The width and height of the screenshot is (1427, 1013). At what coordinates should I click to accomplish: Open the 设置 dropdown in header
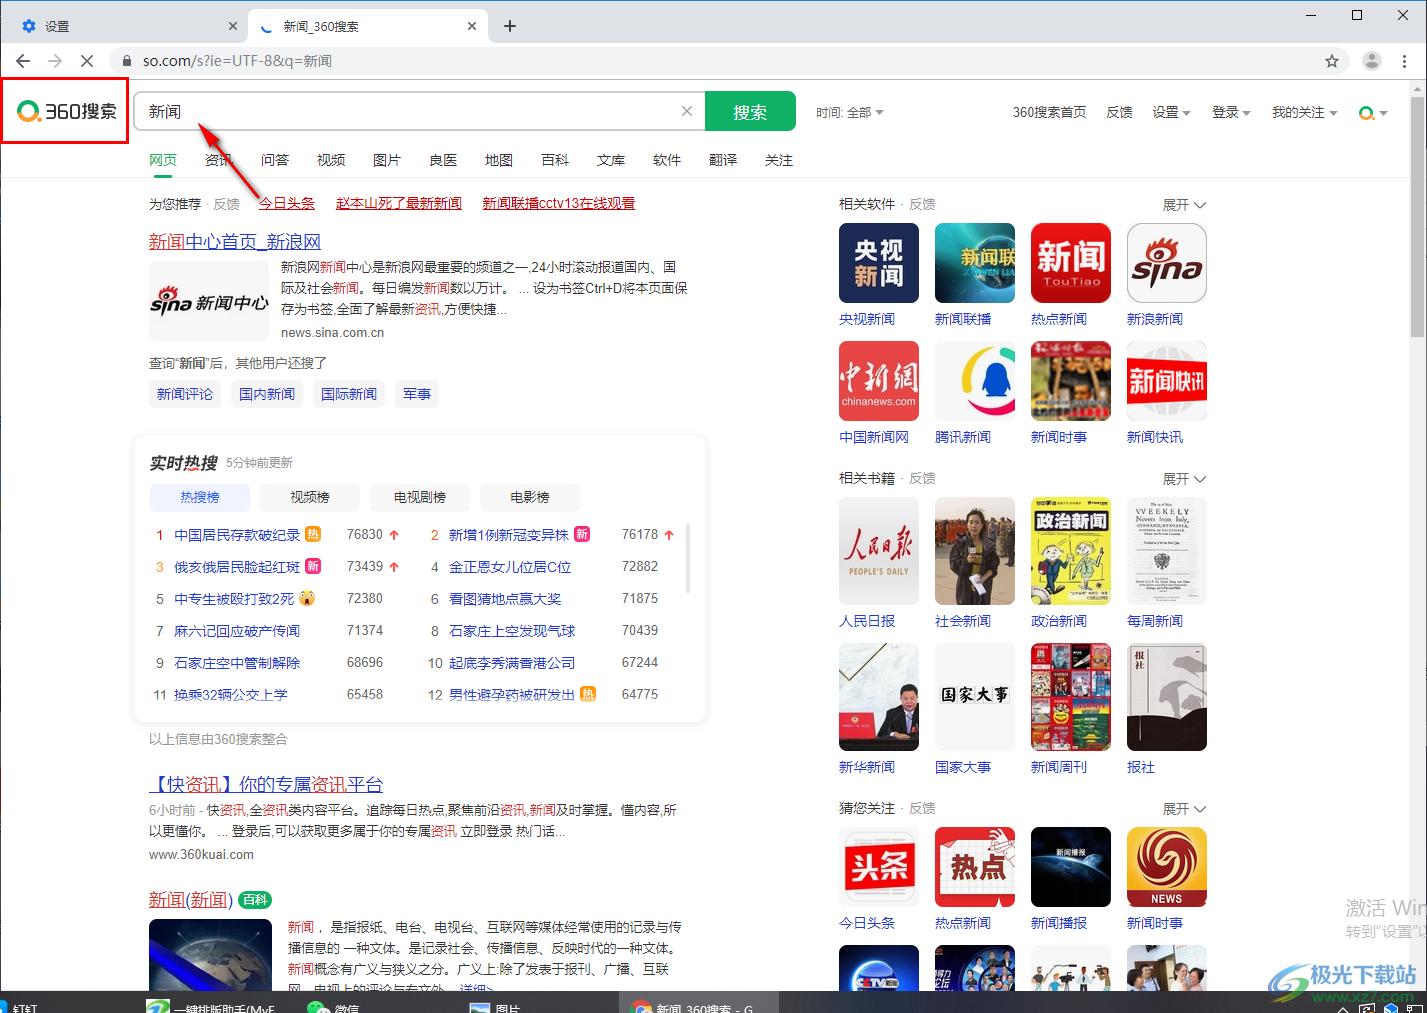coord(1171,112)
